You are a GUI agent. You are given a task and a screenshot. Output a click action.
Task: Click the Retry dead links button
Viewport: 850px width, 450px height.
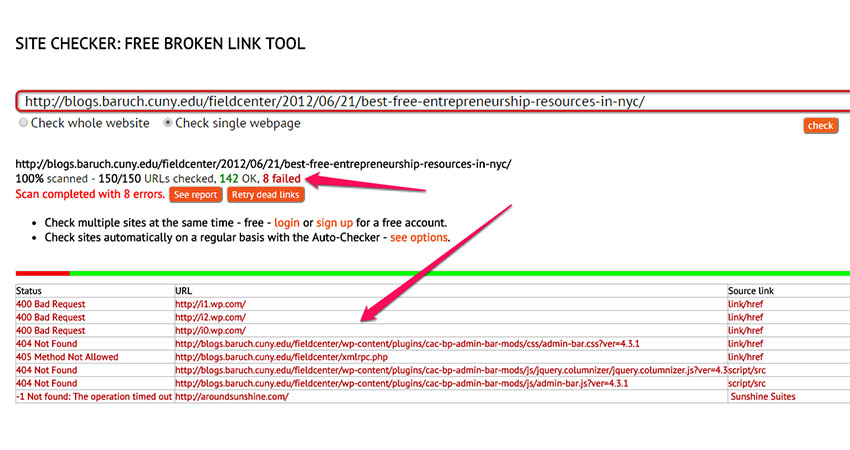[x=266, y=195]
